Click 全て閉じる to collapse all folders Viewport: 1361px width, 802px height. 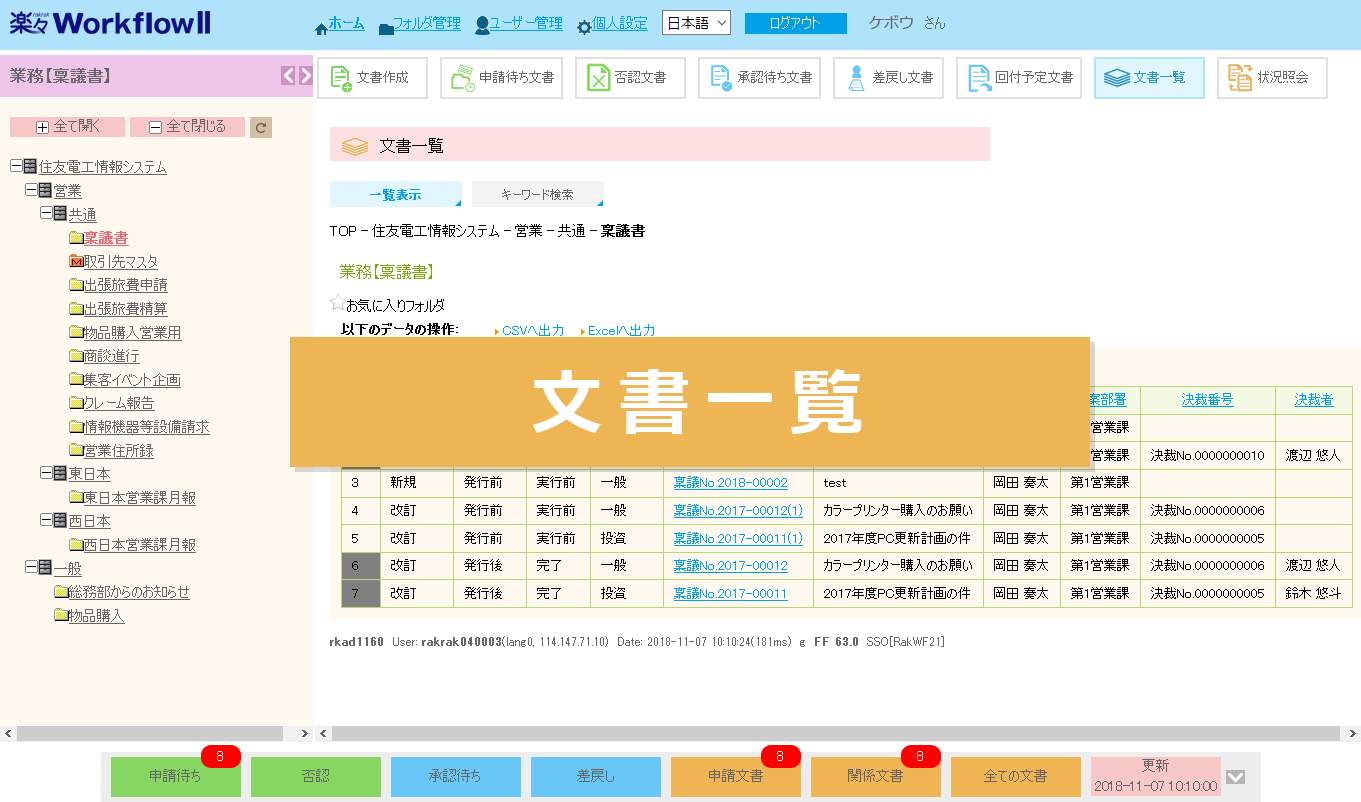(x=187, y=127)
